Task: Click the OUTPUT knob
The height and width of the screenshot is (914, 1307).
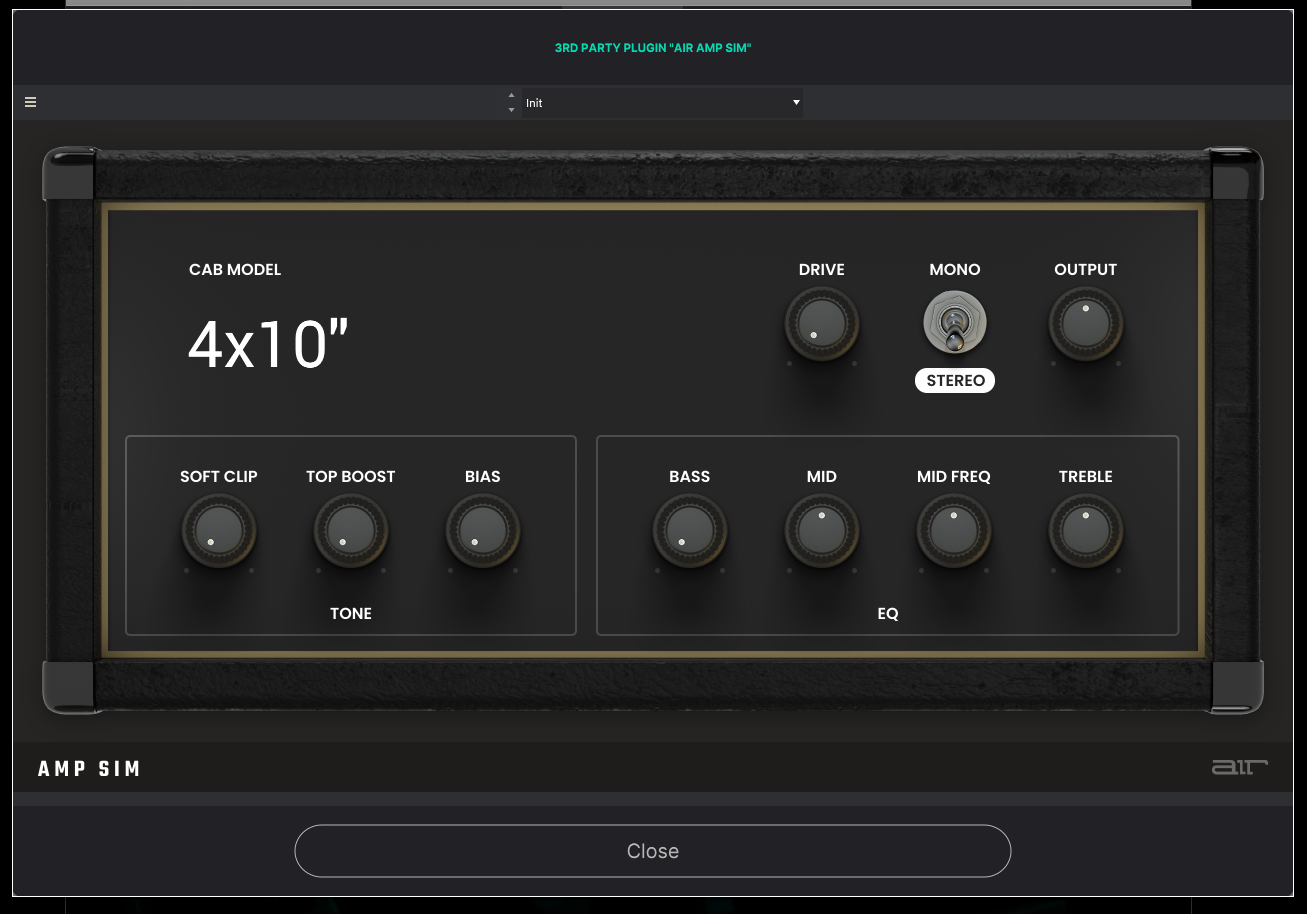Action: click(1086, 324)
